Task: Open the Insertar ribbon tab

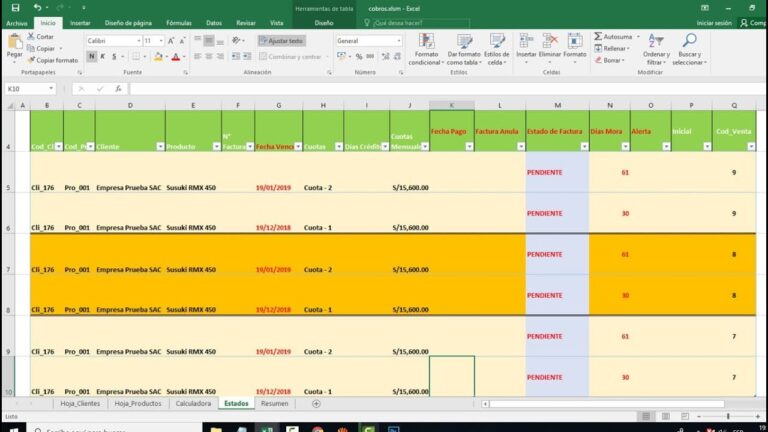Action: pyautogui.click(x=80, y=23)
